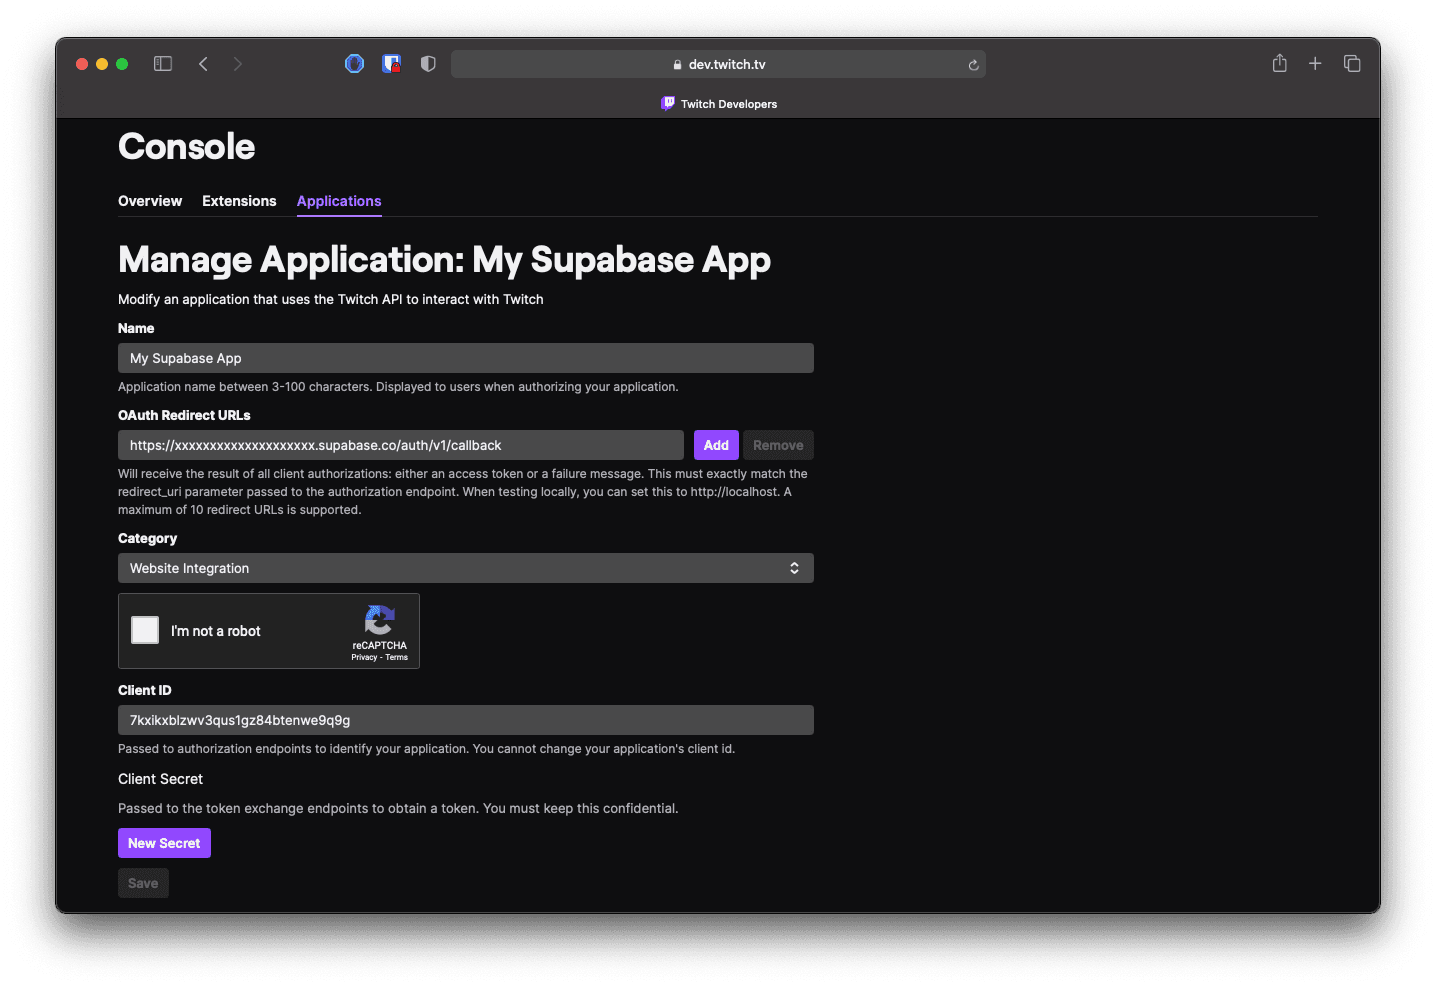Toggle the Safari sidebar icon
The image size is (1436, 987).
(x=163, y=64)
